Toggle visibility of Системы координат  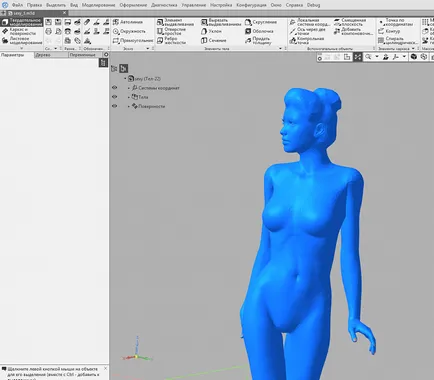(115, 88)
